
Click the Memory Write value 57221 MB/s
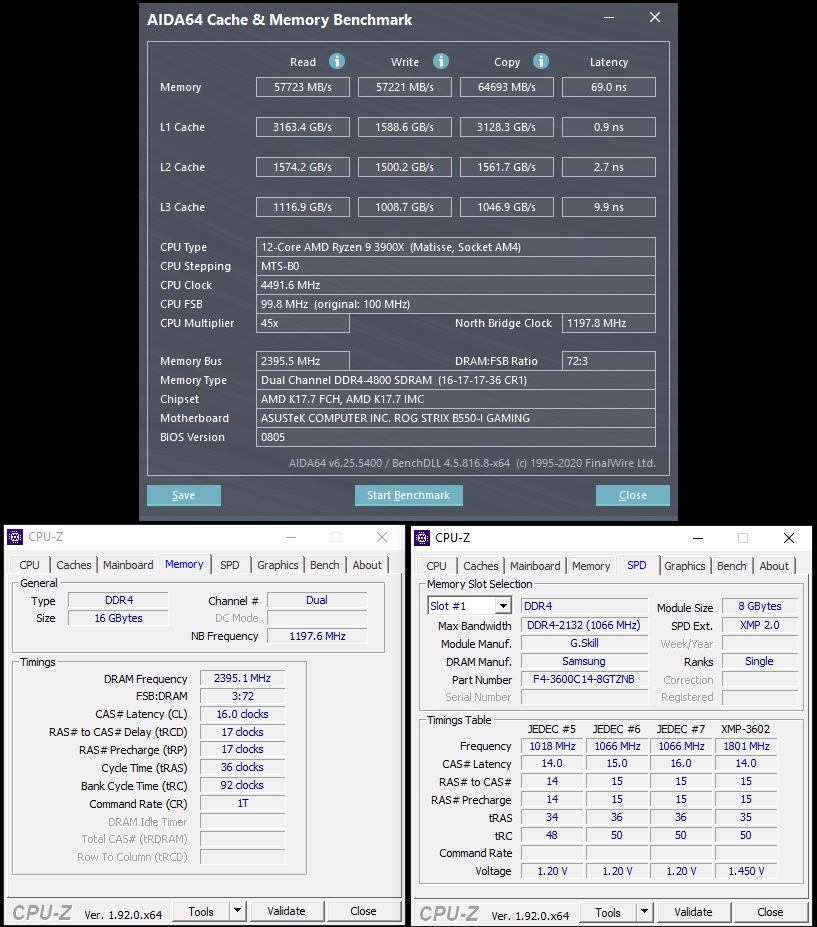pos(405,87)
